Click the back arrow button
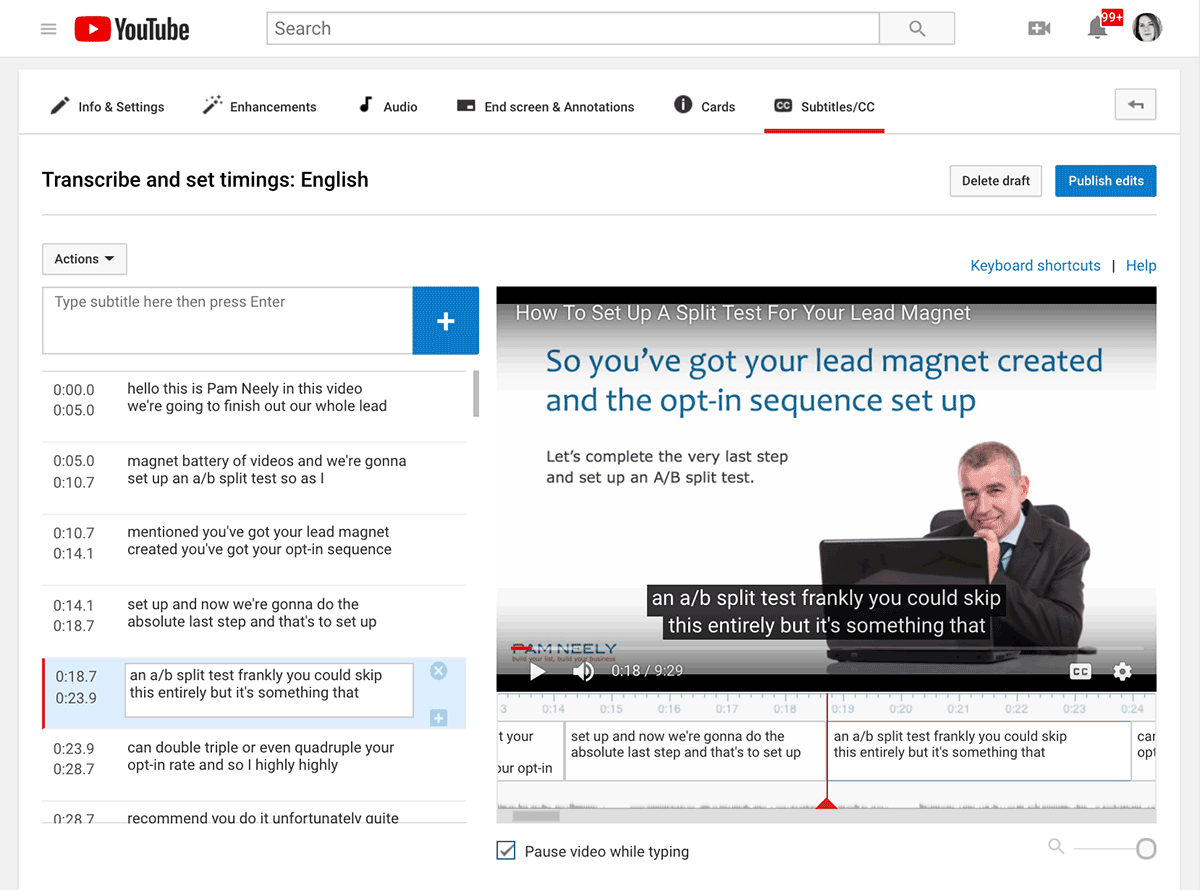The width and height of the screenshot is (1200, 890). (x=1136, y=104)
